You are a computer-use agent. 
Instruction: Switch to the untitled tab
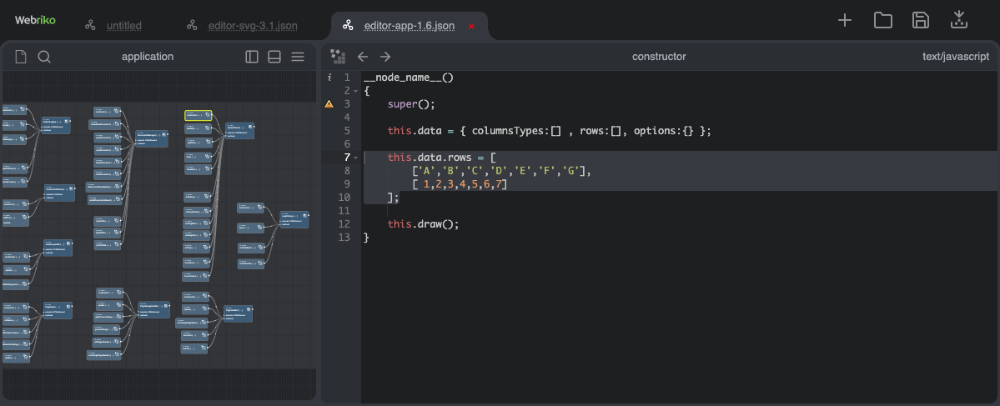[123, 25]
